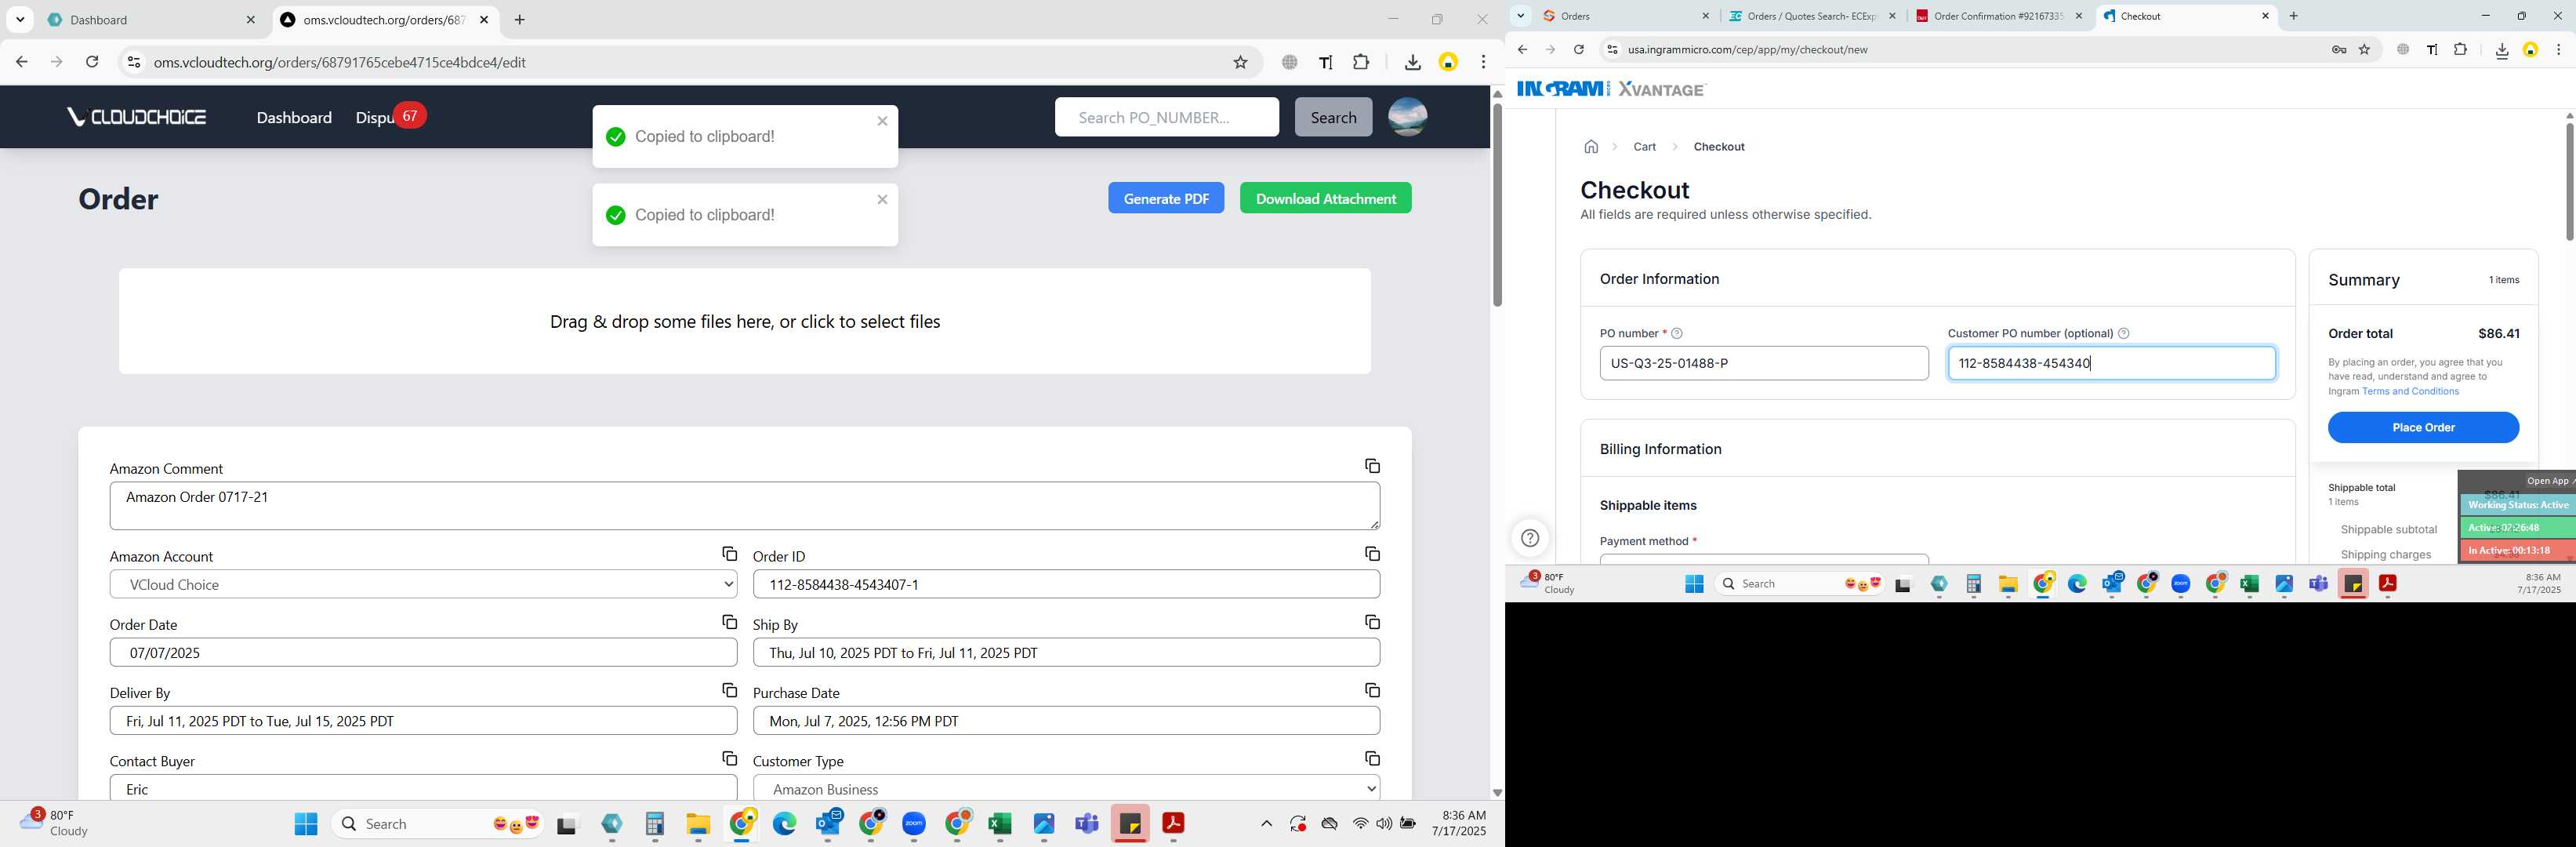Copy the Amazon Account field value

point(729,554)
